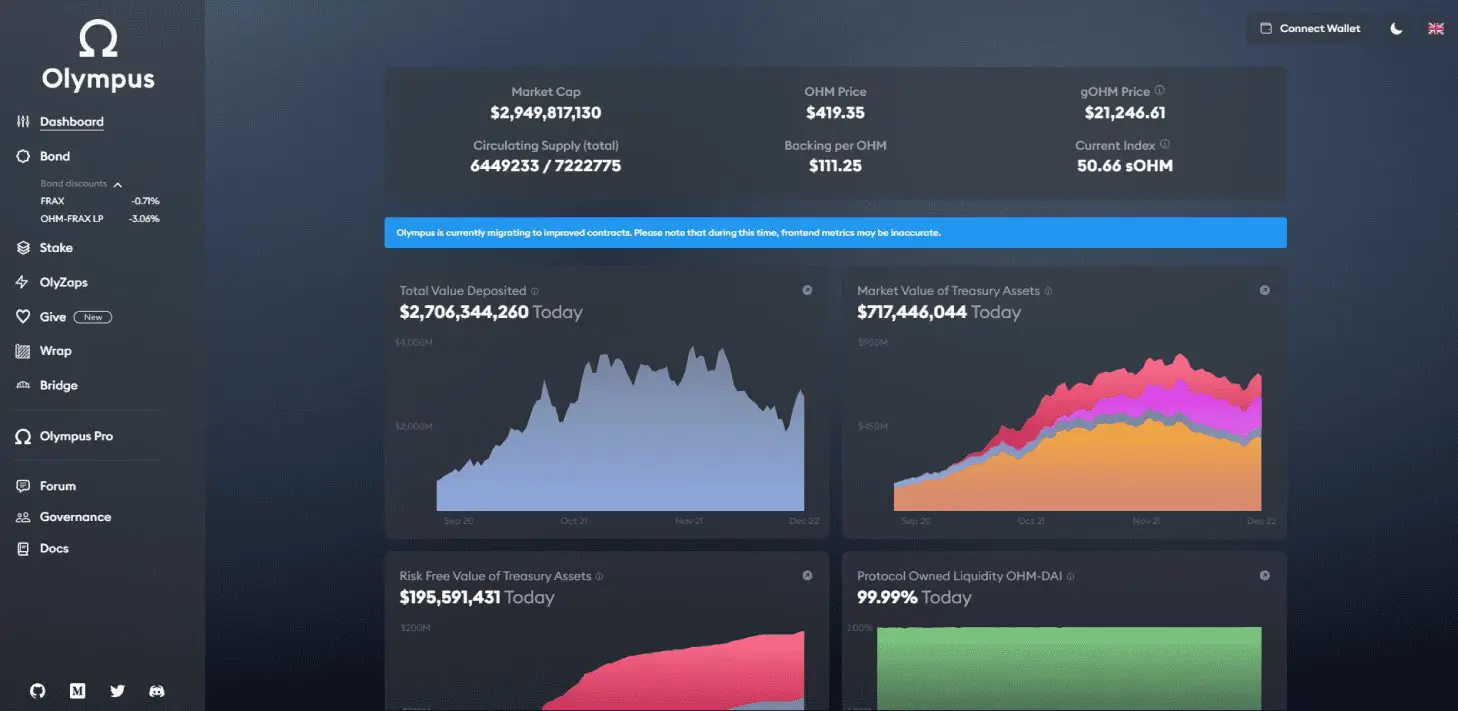Open the Bridge page
Screen dimensions: 1458x711
point(59,385)
